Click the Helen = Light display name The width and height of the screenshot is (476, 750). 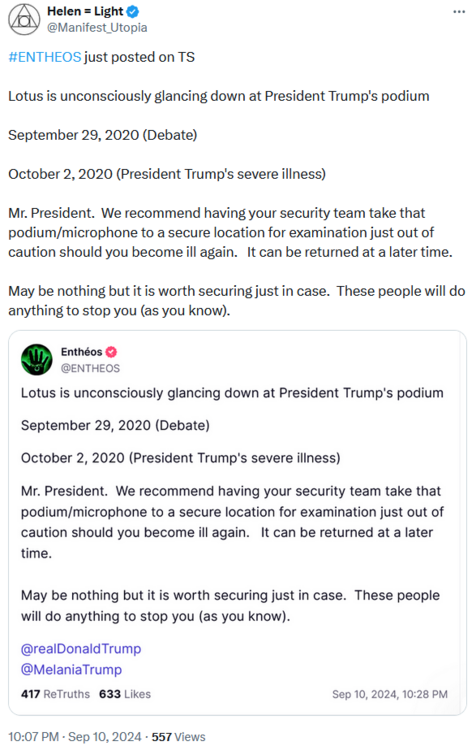point(85,11)
